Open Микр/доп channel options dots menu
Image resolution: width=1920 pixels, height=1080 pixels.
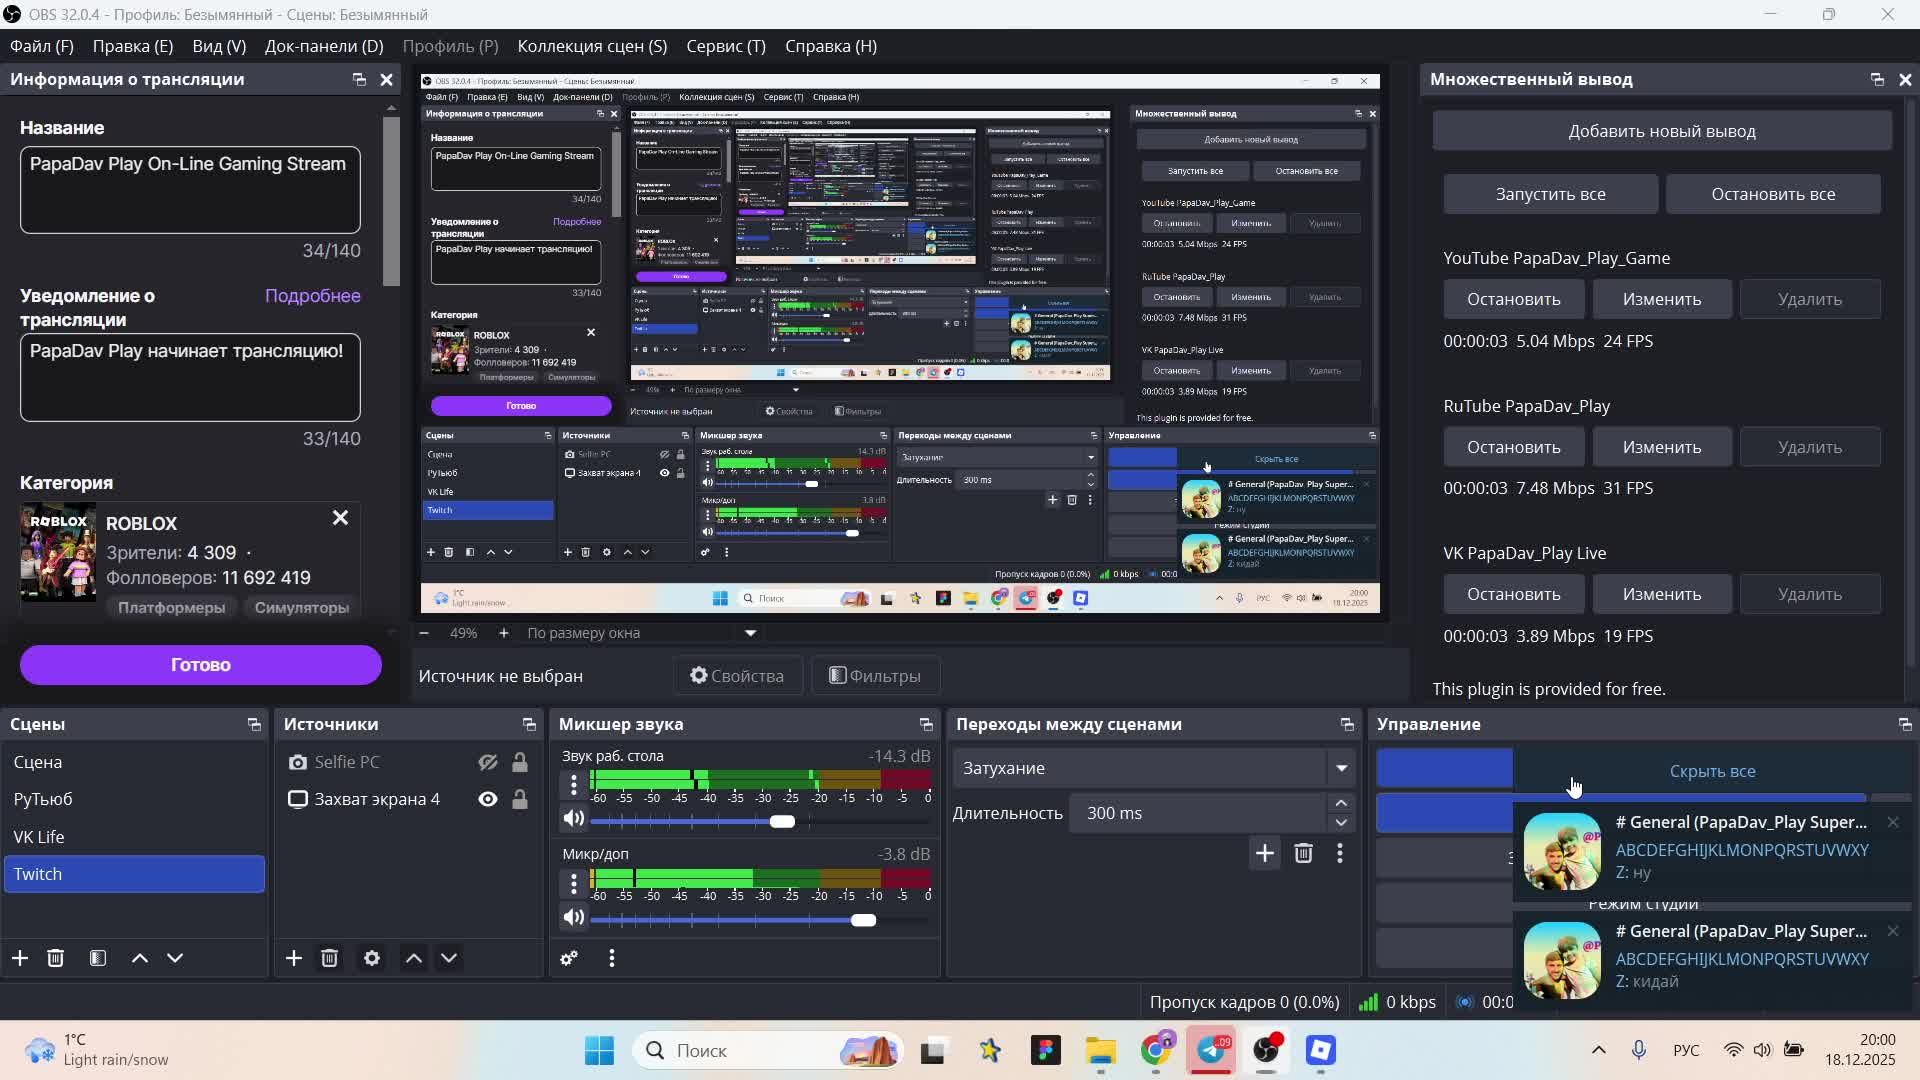573,883
